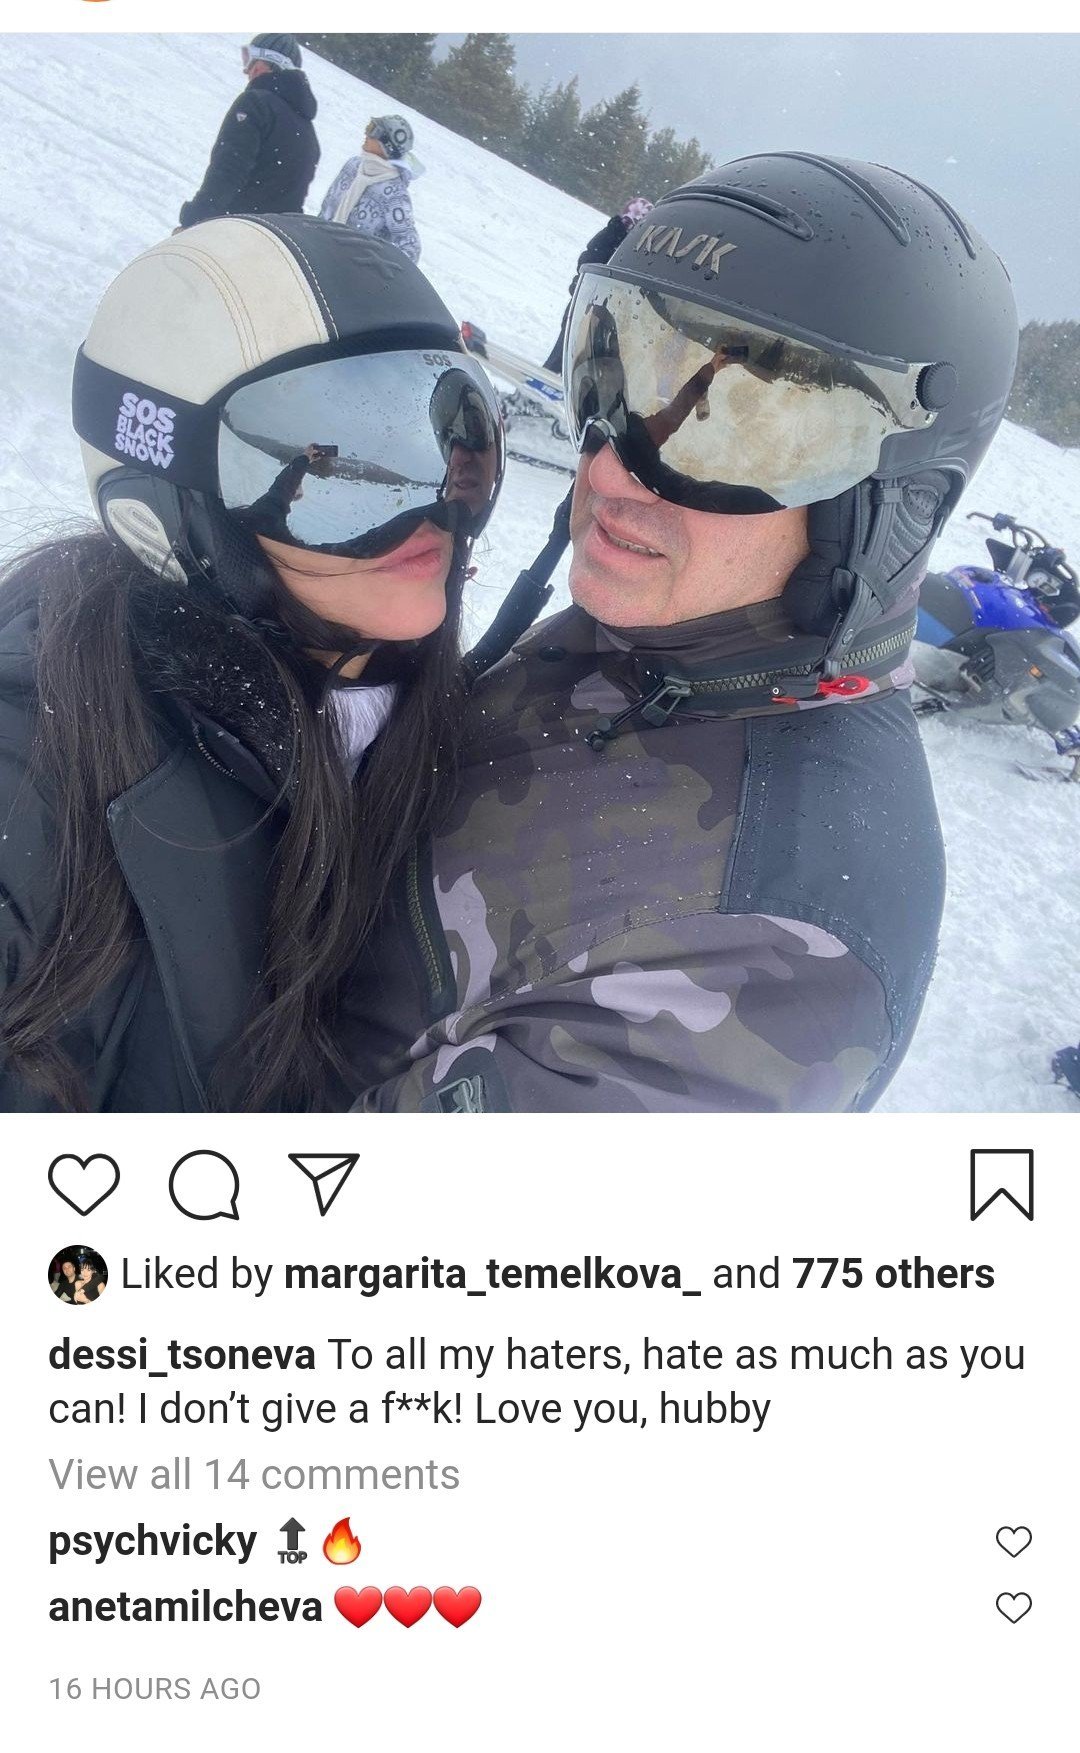
Task: Like psychvicky's comment heart
Action: [x=1014, y=1542]
